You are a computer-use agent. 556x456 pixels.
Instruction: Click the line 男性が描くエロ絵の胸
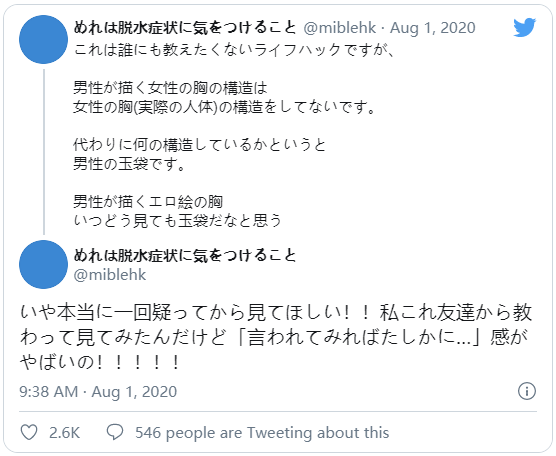(x=148, y=202)
